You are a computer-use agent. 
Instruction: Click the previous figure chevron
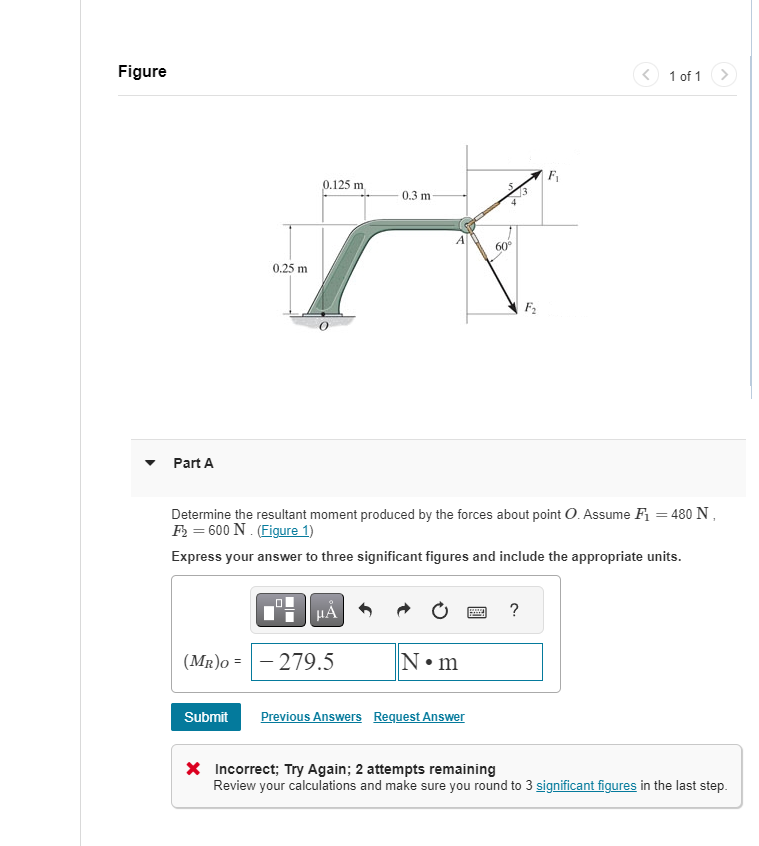[645, 74]
